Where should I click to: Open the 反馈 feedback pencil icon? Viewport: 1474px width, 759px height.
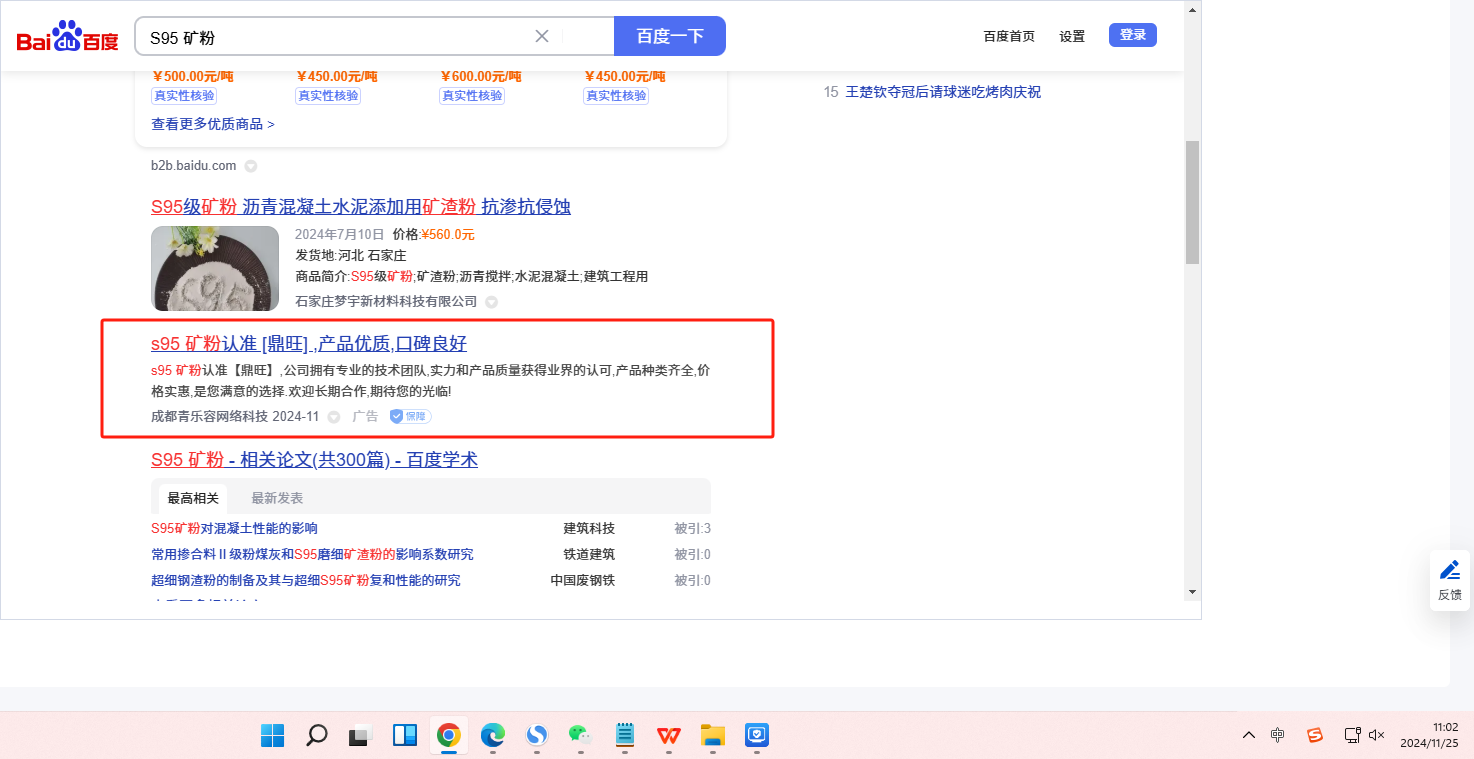tap(1449, 570)
